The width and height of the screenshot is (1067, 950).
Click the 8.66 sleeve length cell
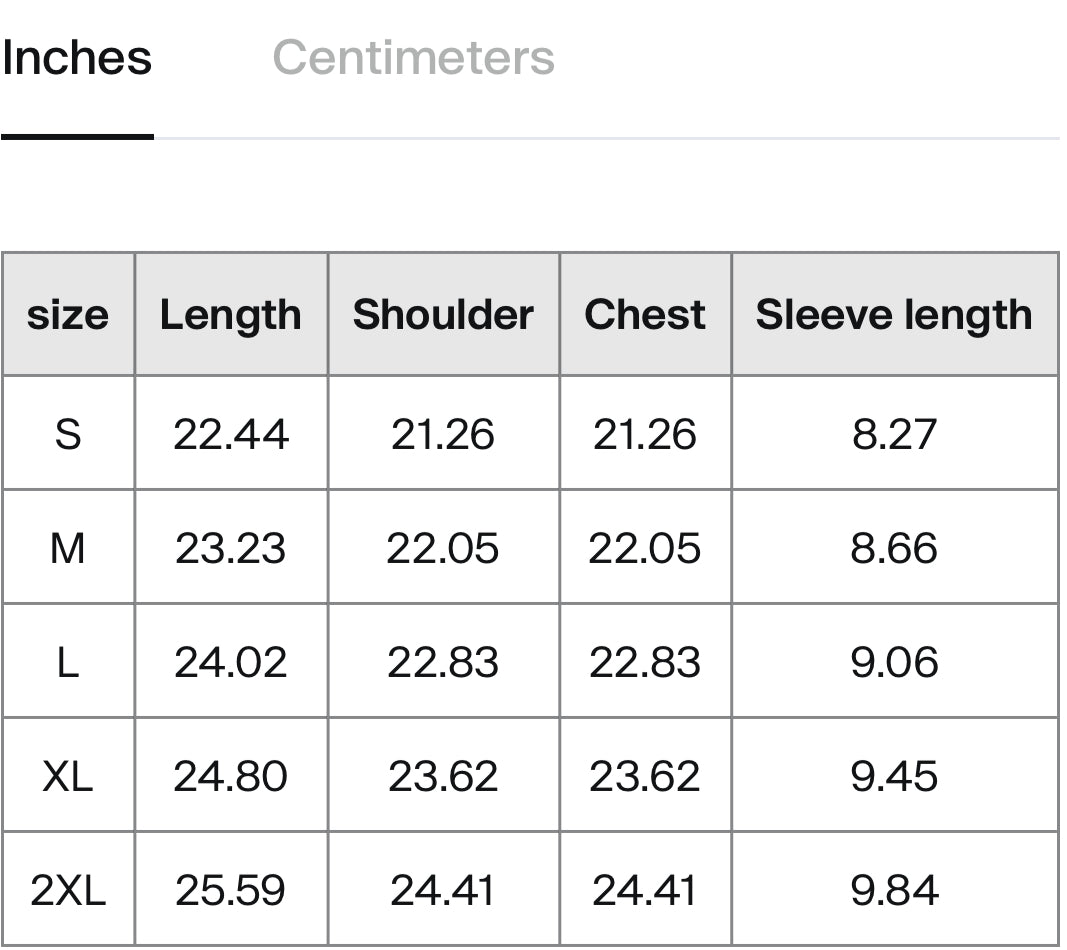pos(894,548)
